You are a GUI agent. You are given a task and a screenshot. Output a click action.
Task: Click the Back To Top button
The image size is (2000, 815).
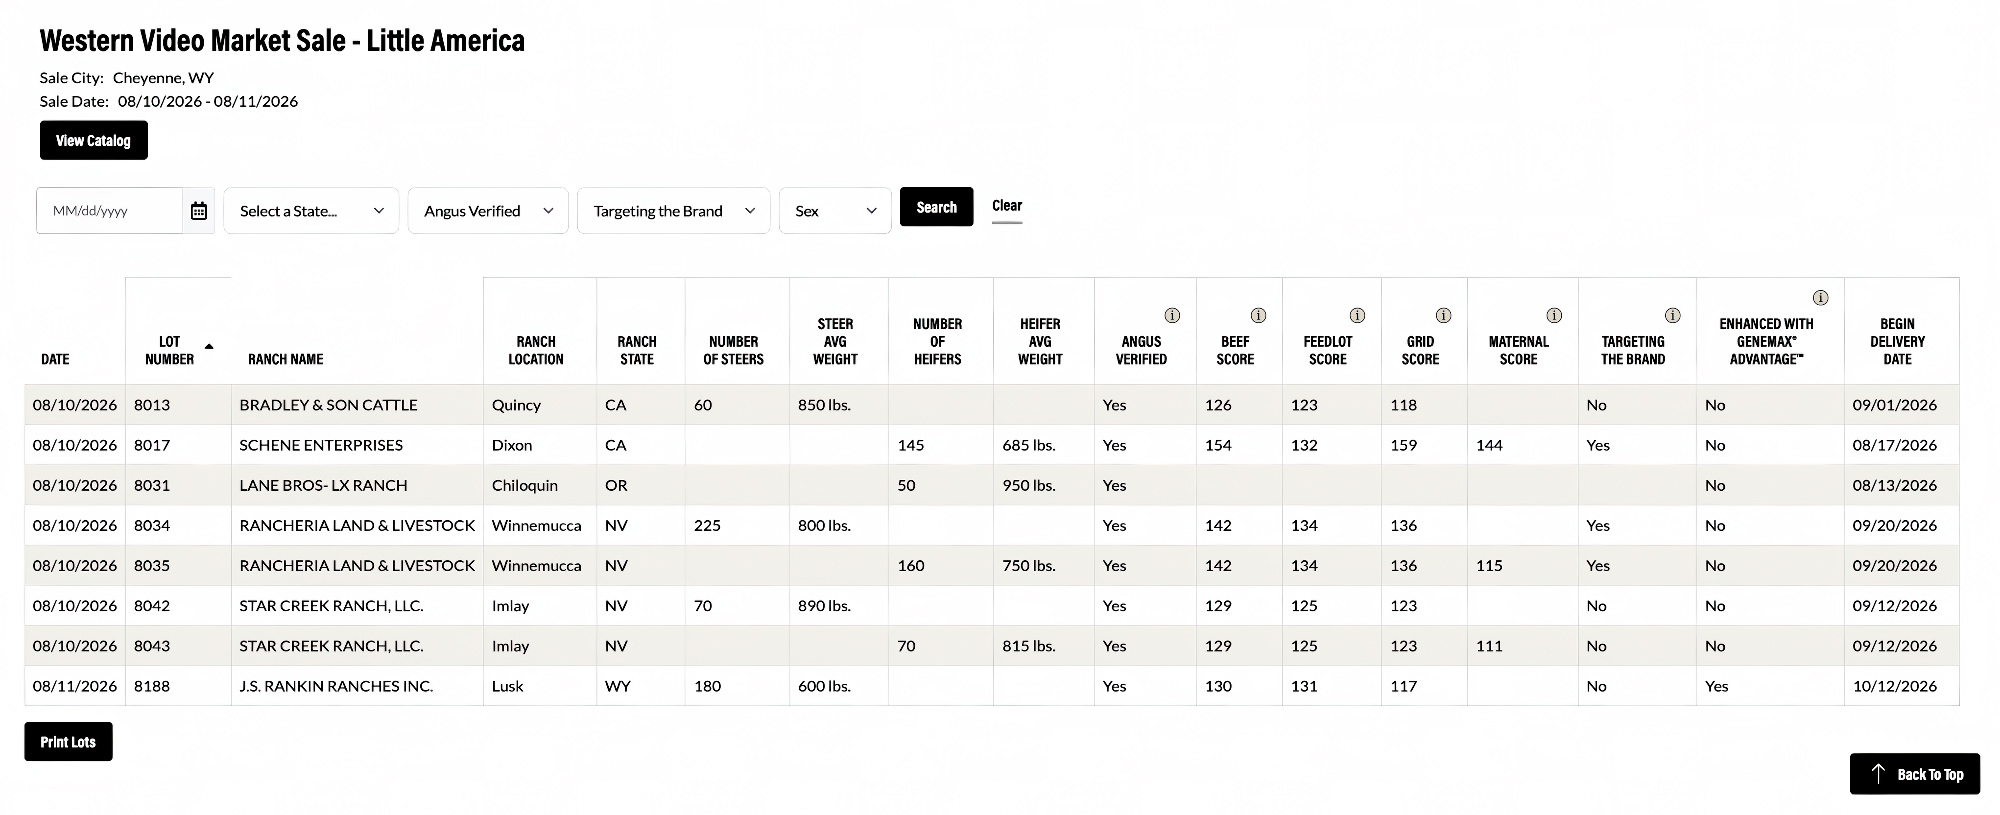(1915, 774)
